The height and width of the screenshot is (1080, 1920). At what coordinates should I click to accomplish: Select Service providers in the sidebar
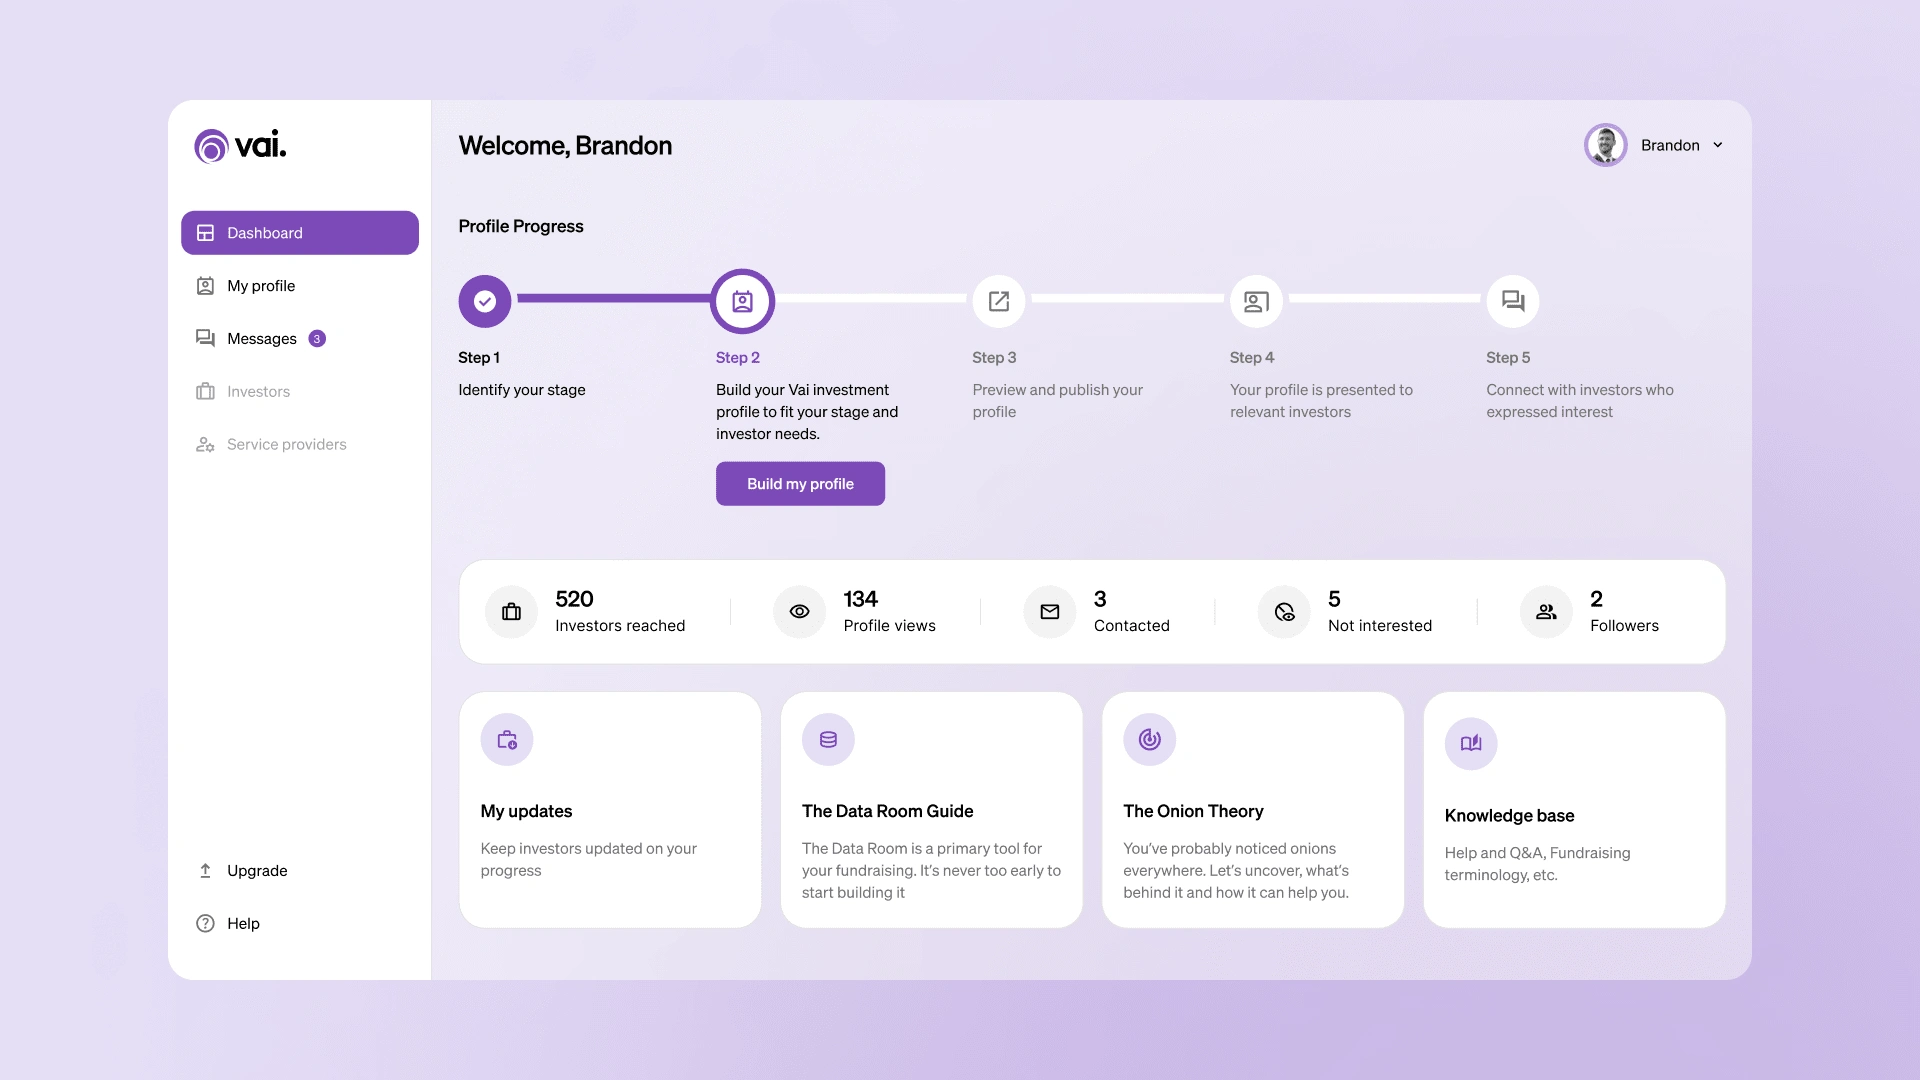[286, 445]
